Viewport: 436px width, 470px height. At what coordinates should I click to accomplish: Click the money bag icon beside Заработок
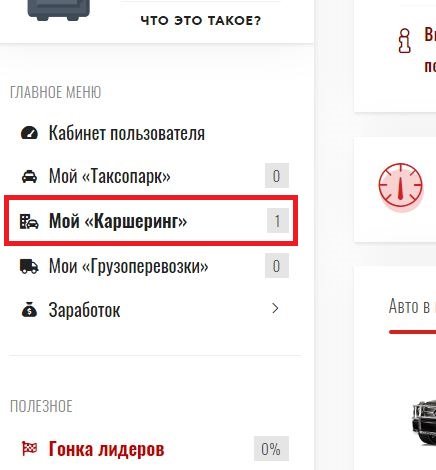click(x=29, y=309)
